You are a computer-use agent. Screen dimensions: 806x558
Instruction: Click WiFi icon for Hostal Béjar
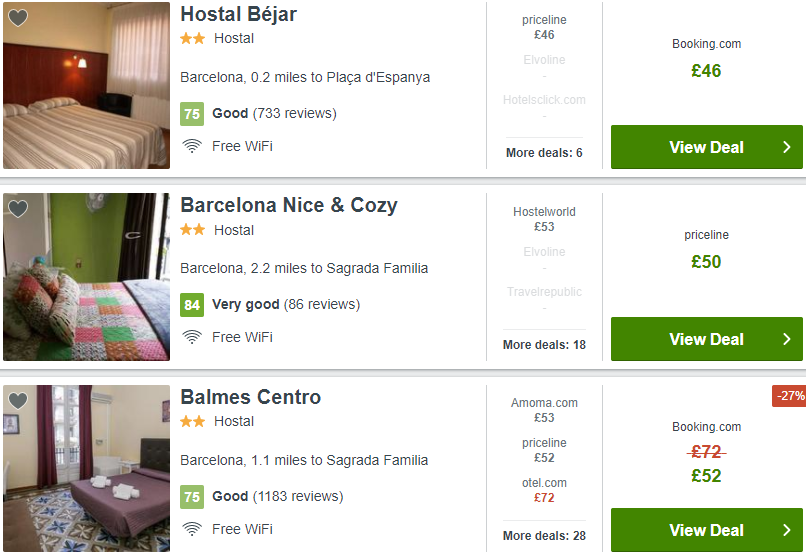click(192, 146)
